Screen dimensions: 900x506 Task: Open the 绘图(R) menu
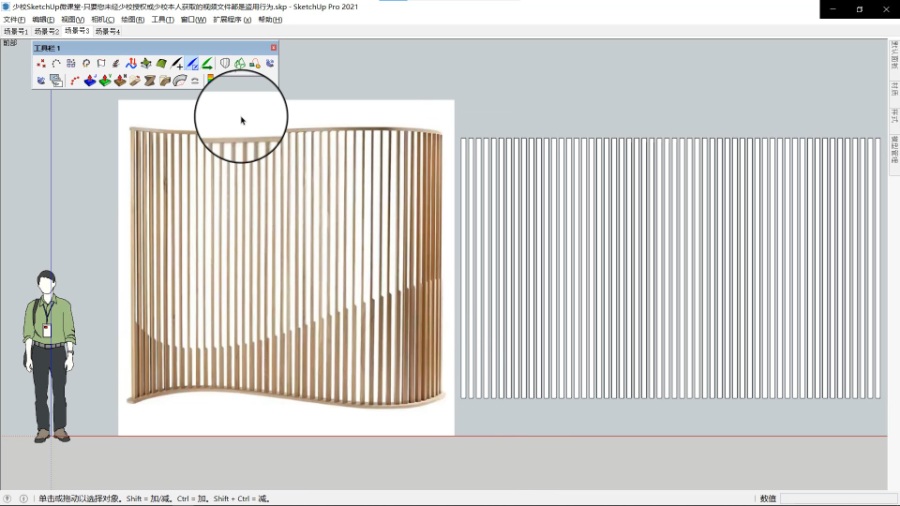click(x=133, y=20)
